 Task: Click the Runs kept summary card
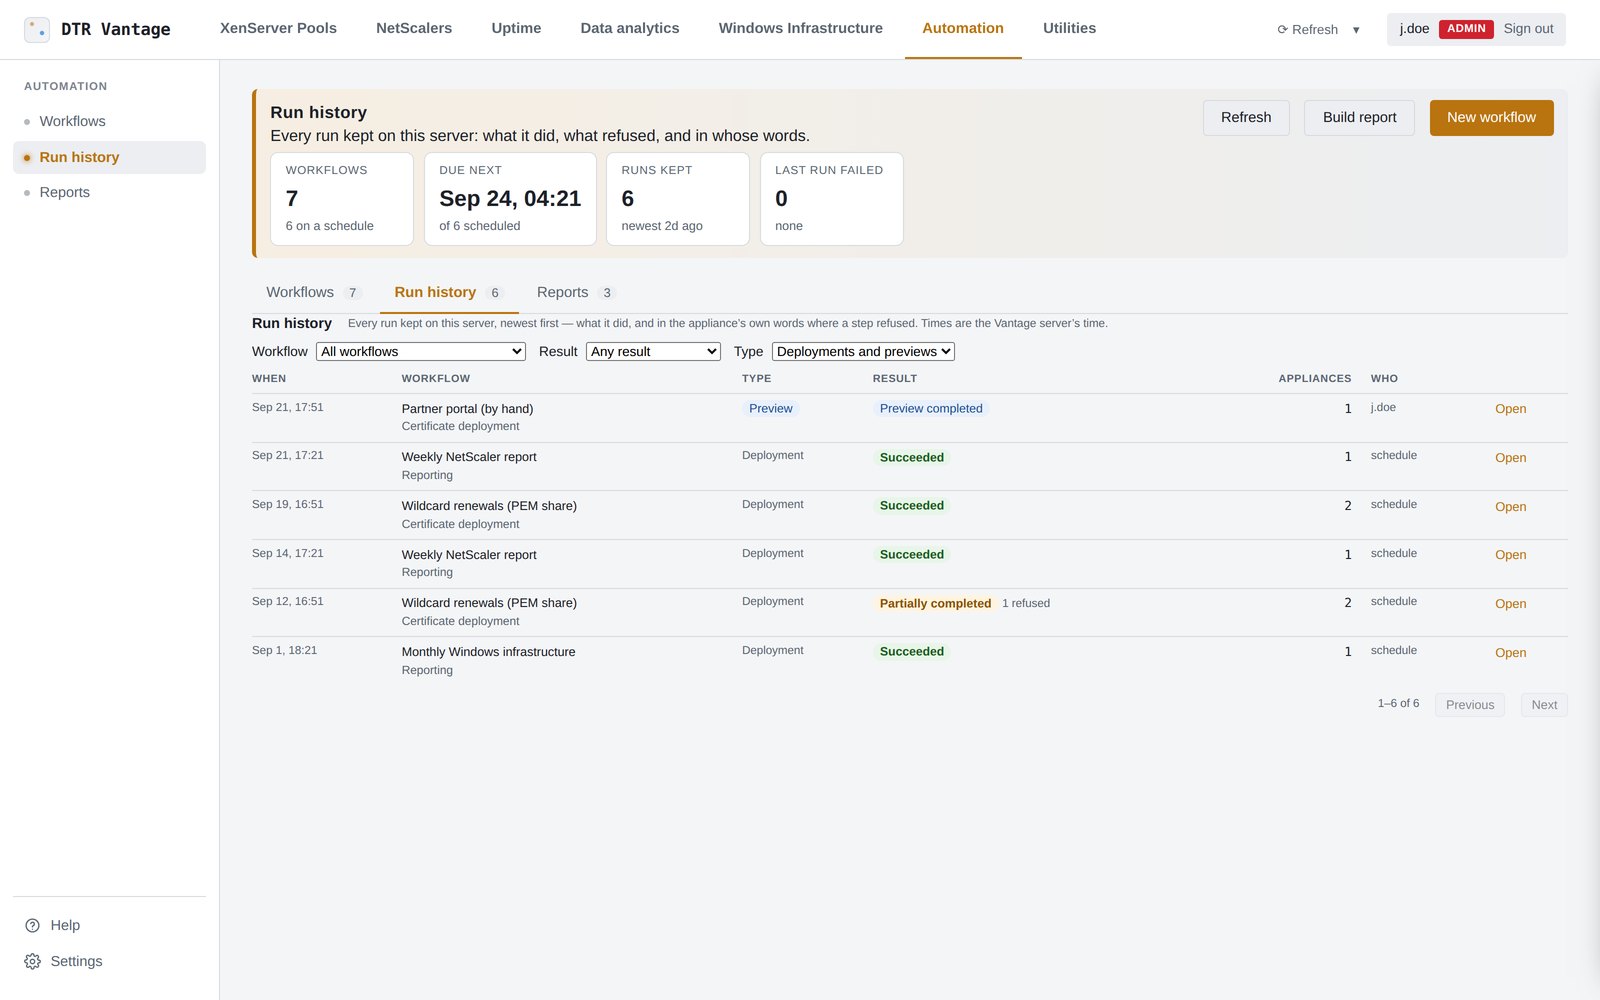click(x=678, y=199)
